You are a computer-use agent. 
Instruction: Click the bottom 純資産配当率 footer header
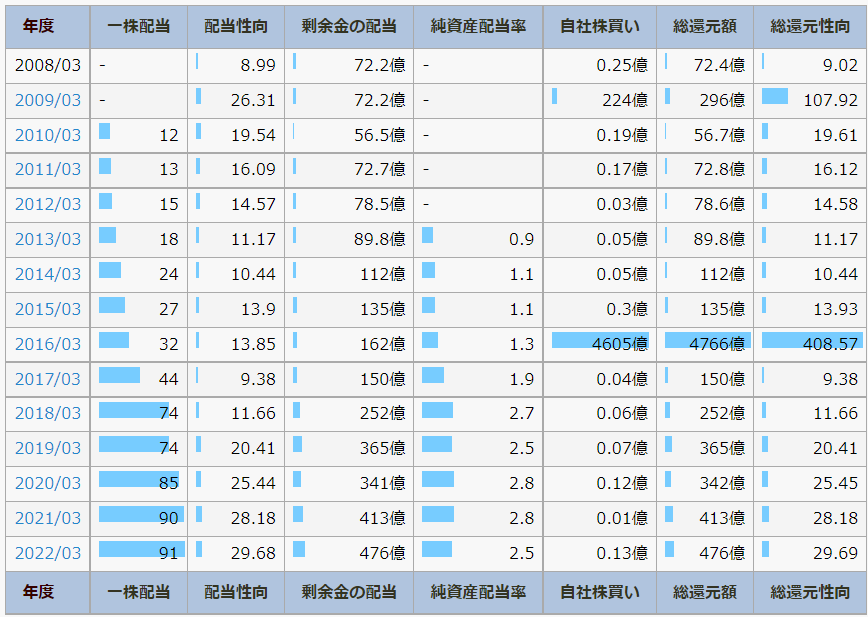(478, 592)
